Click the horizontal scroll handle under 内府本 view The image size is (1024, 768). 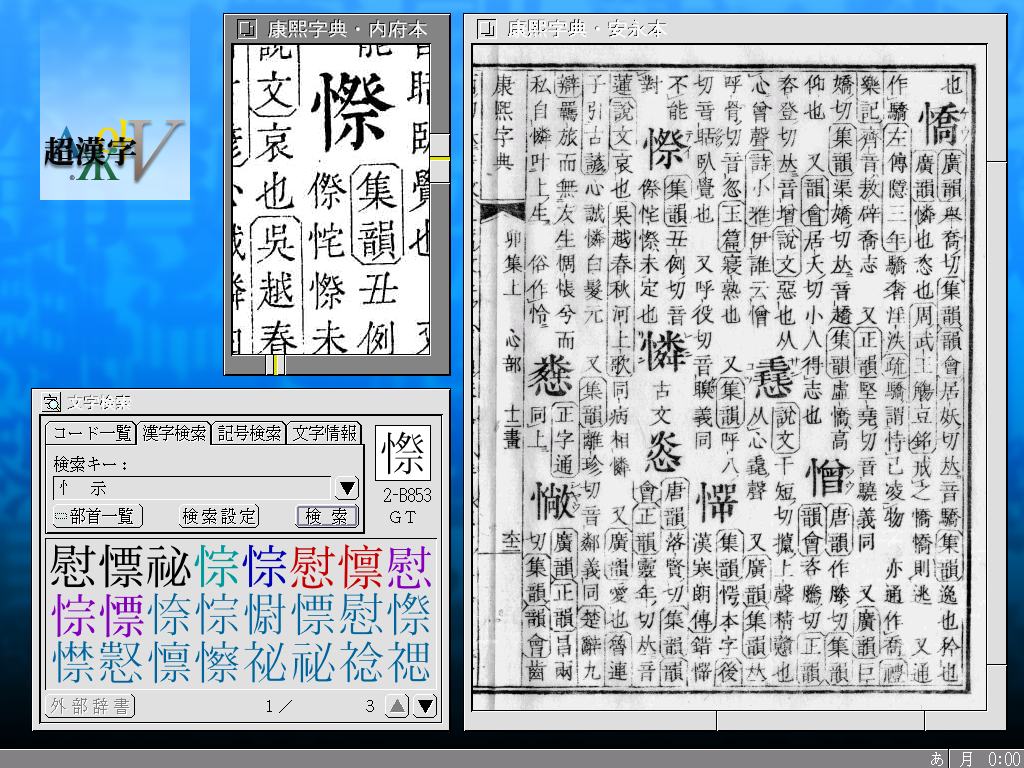(277, 366)
